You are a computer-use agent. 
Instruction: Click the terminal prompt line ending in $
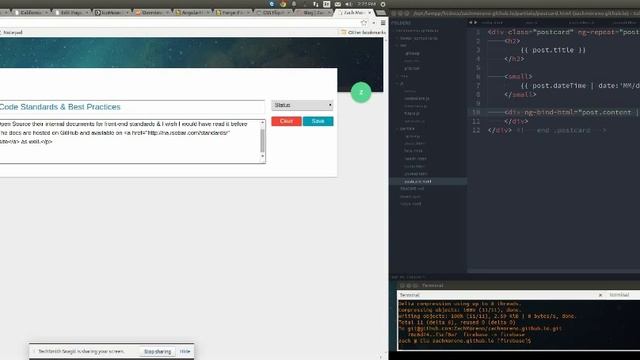point(464,341)
